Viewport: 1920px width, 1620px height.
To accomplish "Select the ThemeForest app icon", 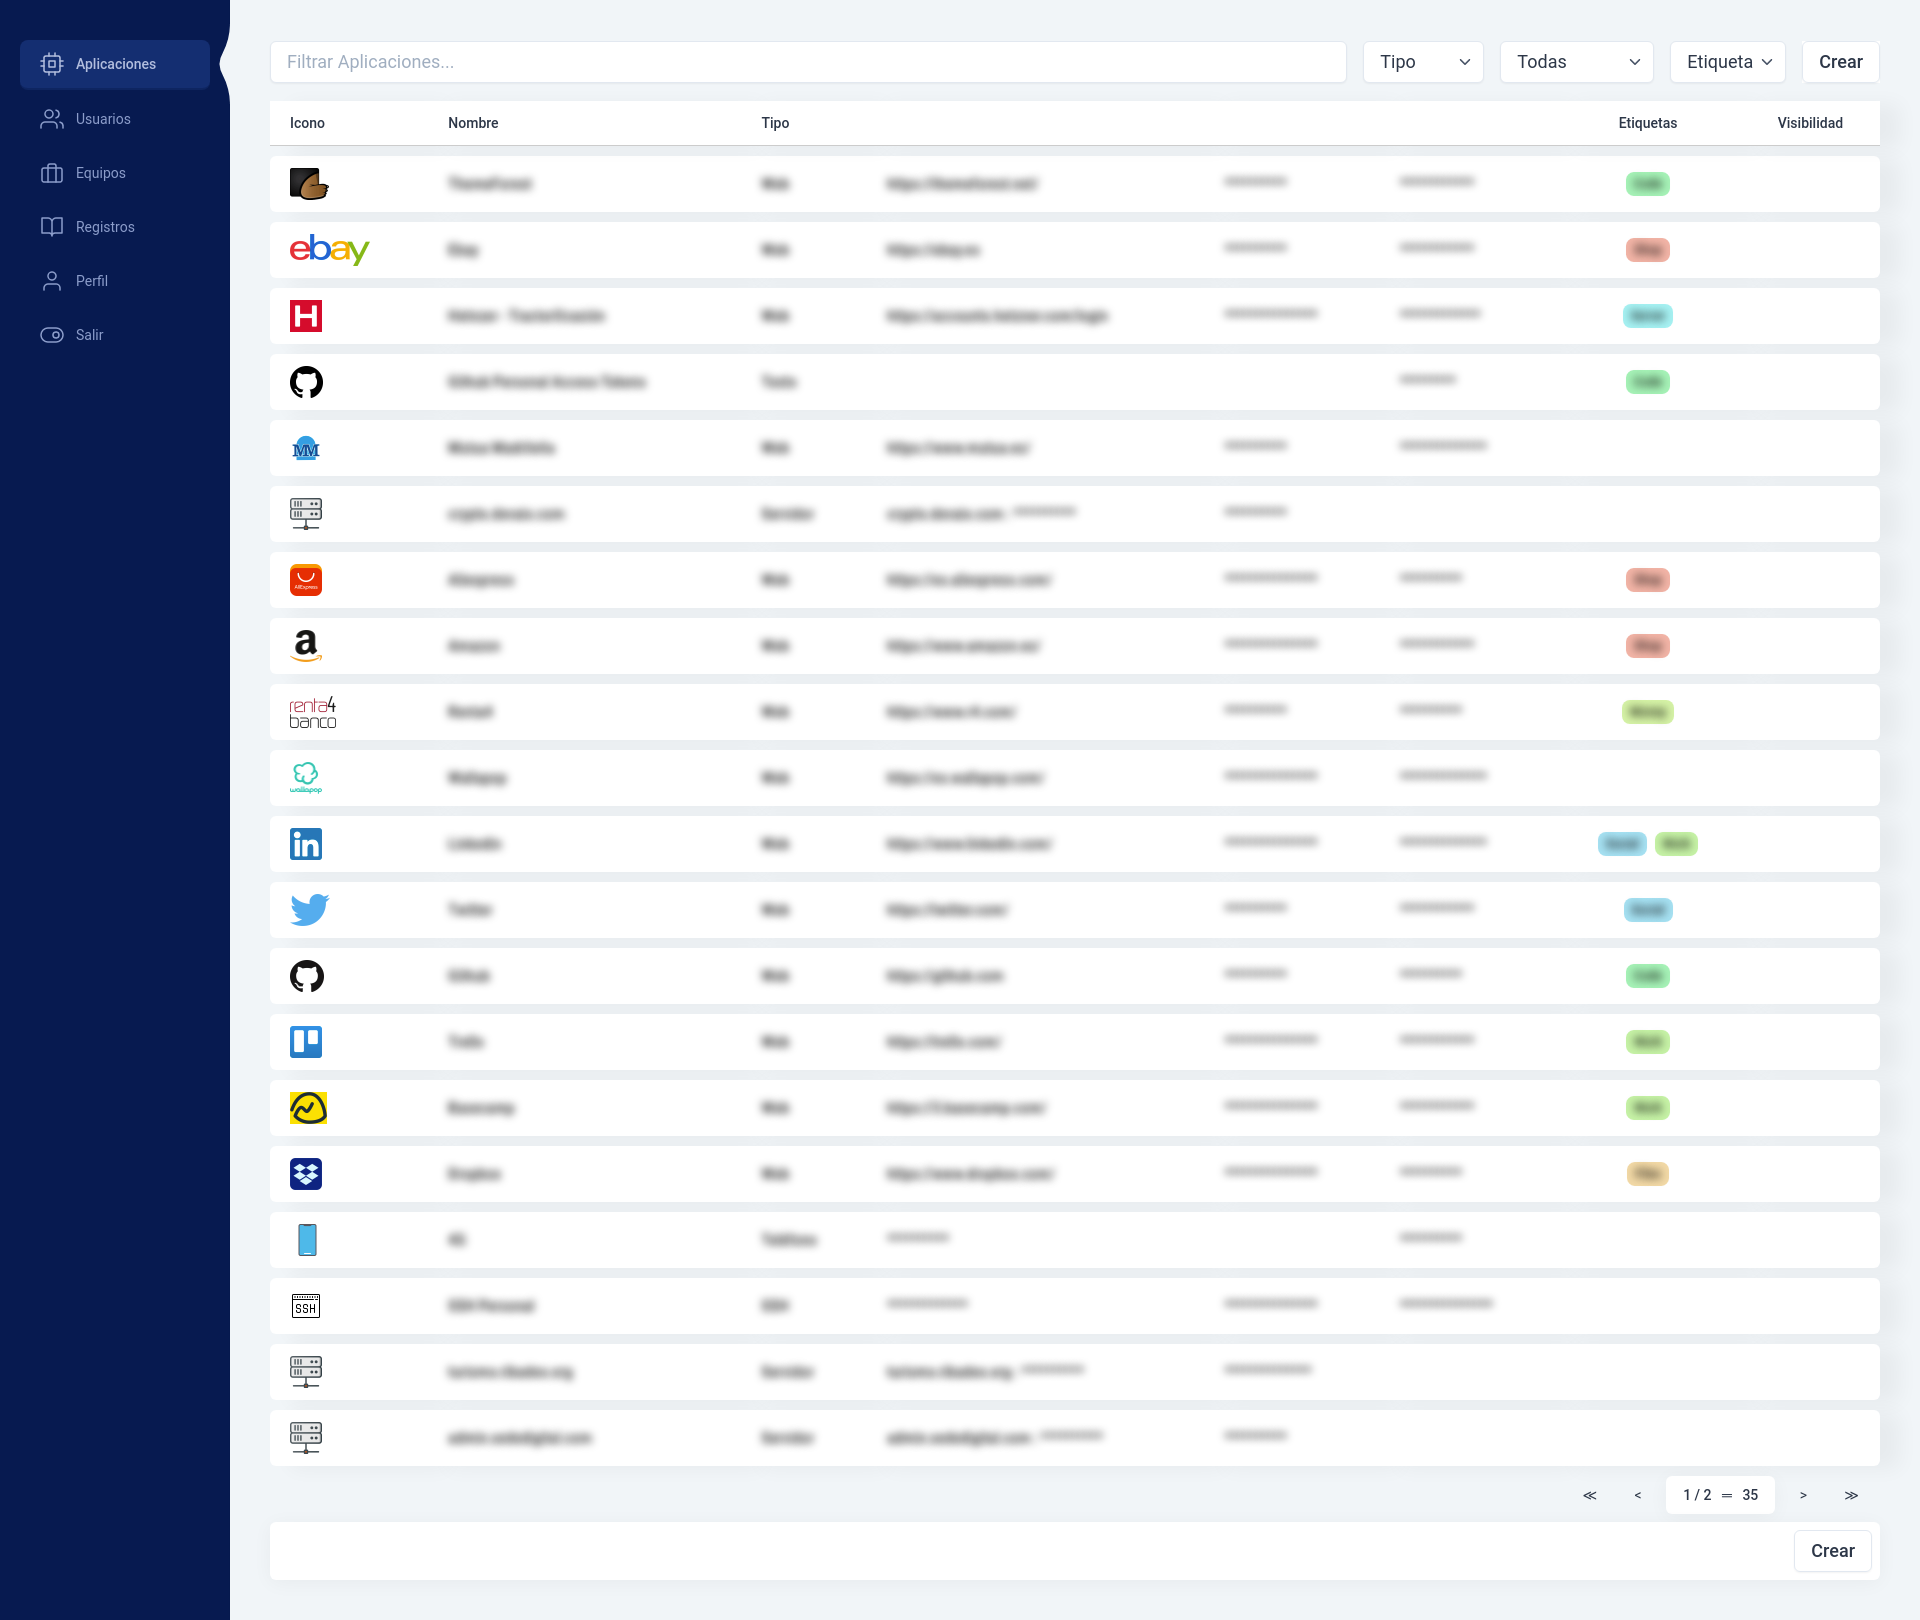I will click(309, 184).
